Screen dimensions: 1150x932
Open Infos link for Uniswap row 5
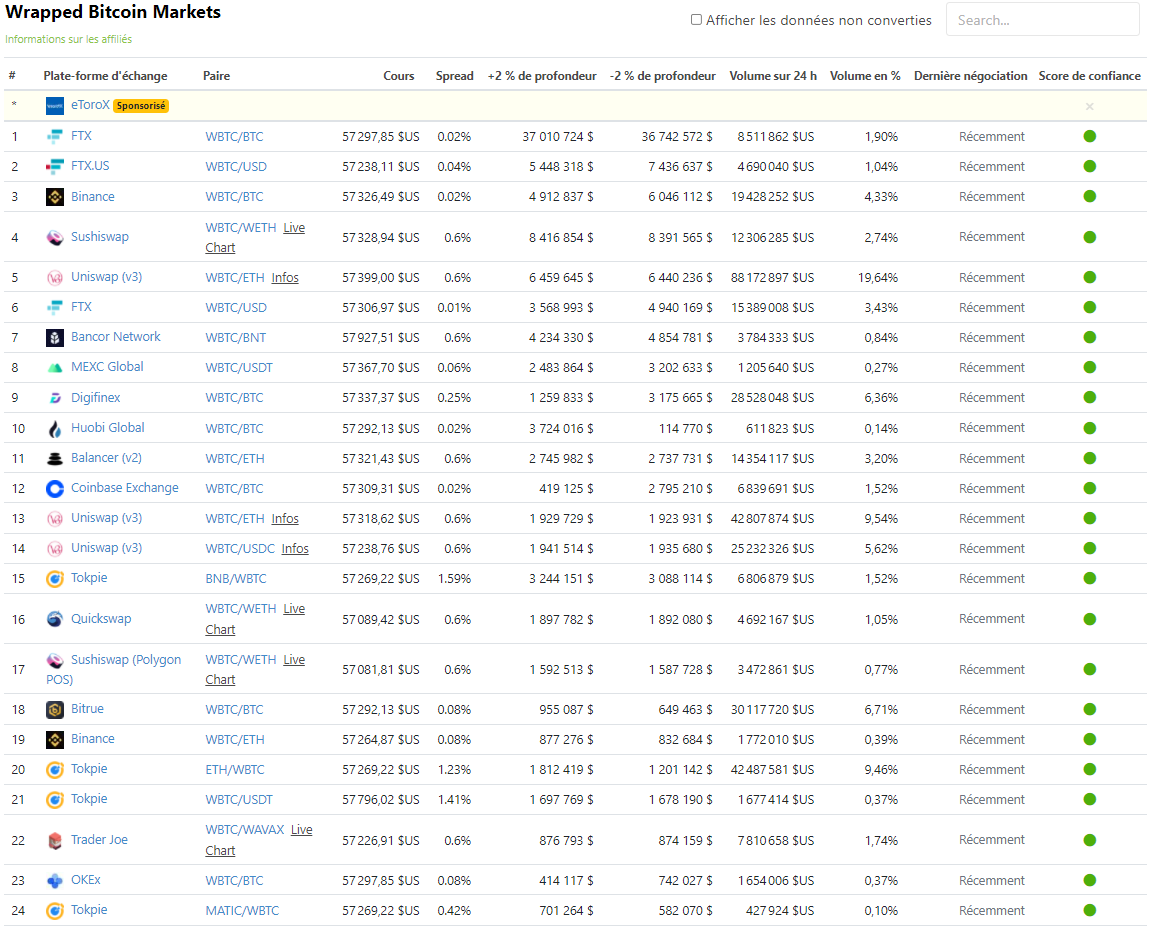pos(285,278)
